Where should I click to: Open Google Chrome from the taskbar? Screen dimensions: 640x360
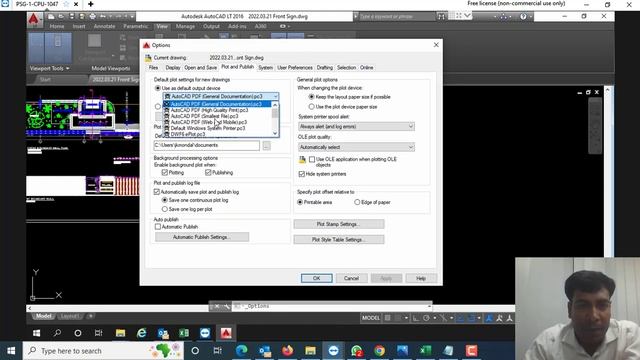(380, 351)
